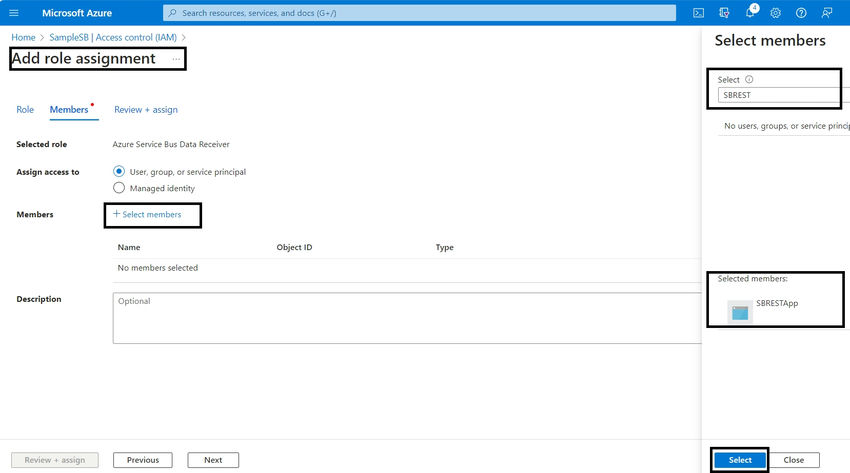
Task: Click the search magnifier icon
Action: (x=172, y=13)
